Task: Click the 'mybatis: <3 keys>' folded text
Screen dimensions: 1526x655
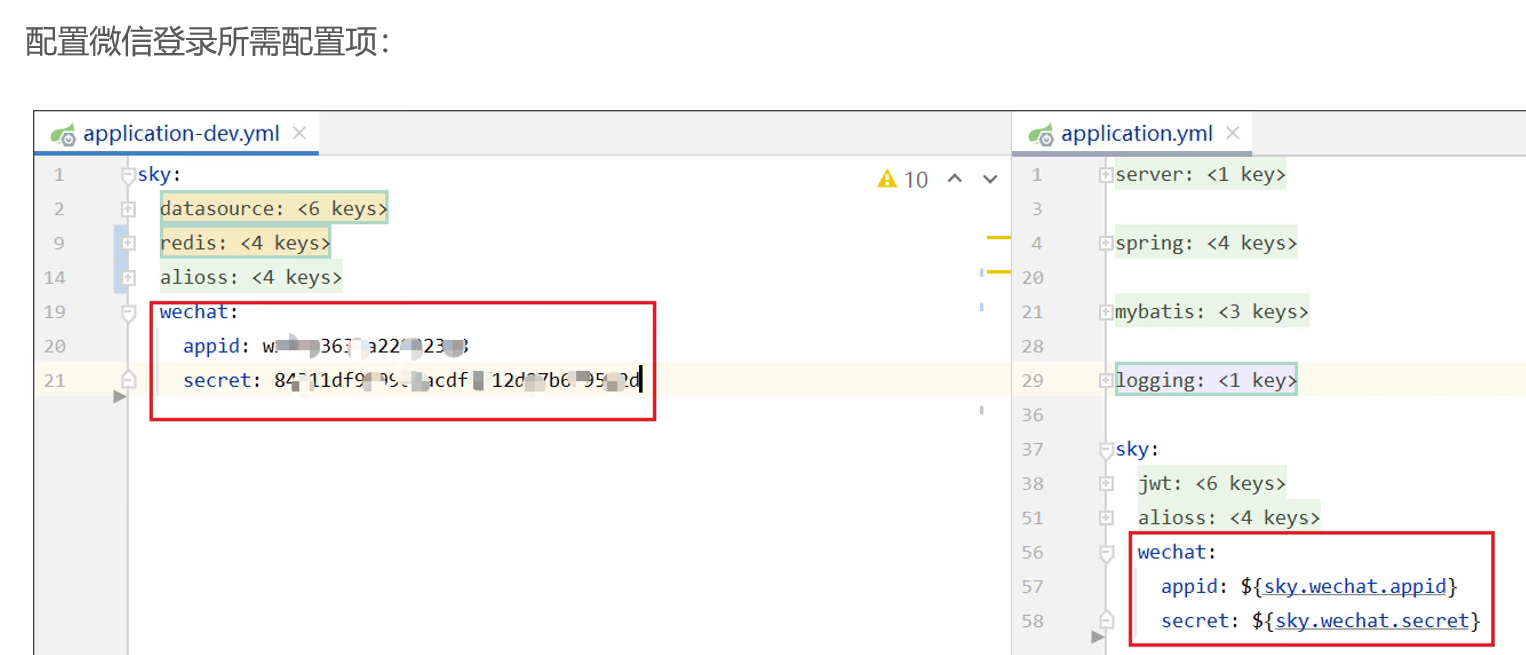Action: pyautogui.click(x=1211, y=312)
